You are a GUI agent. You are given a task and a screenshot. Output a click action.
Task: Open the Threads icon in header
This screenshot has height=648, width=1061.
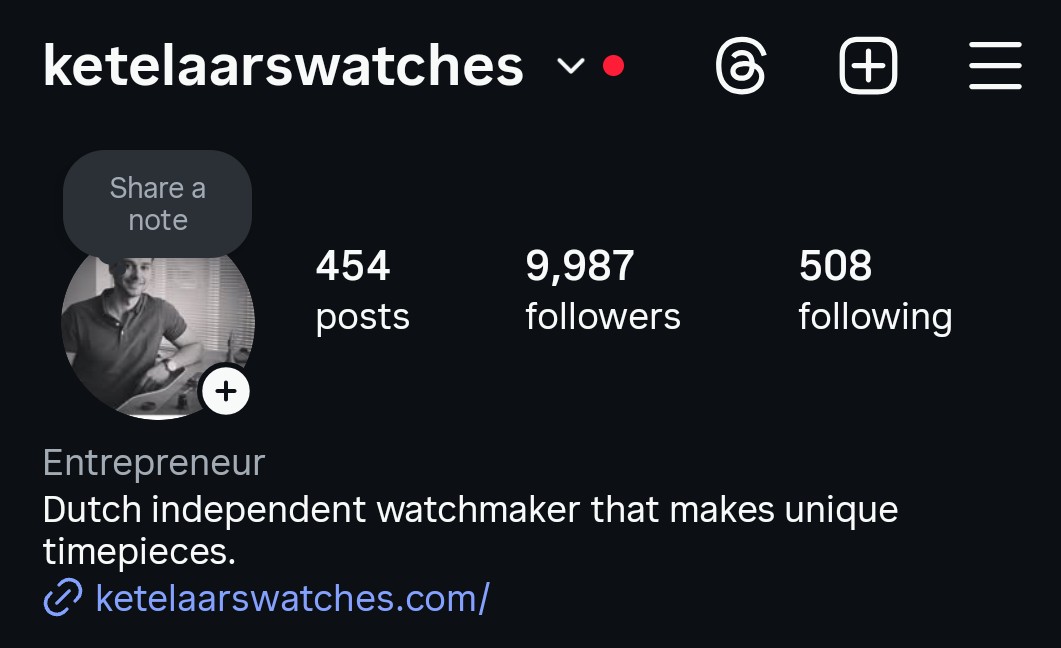coord(741,66)
